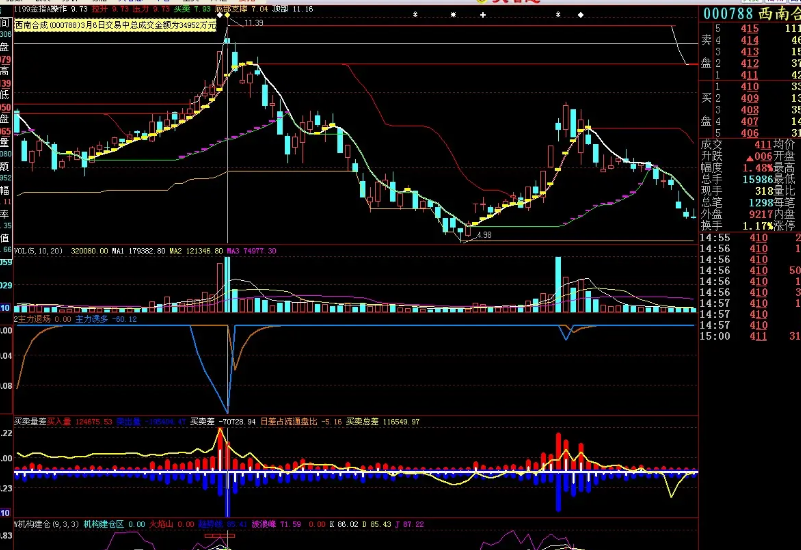Click the 换手 1.17% turnover value
This screenshot has width=801, height=550.
[758, 226]
